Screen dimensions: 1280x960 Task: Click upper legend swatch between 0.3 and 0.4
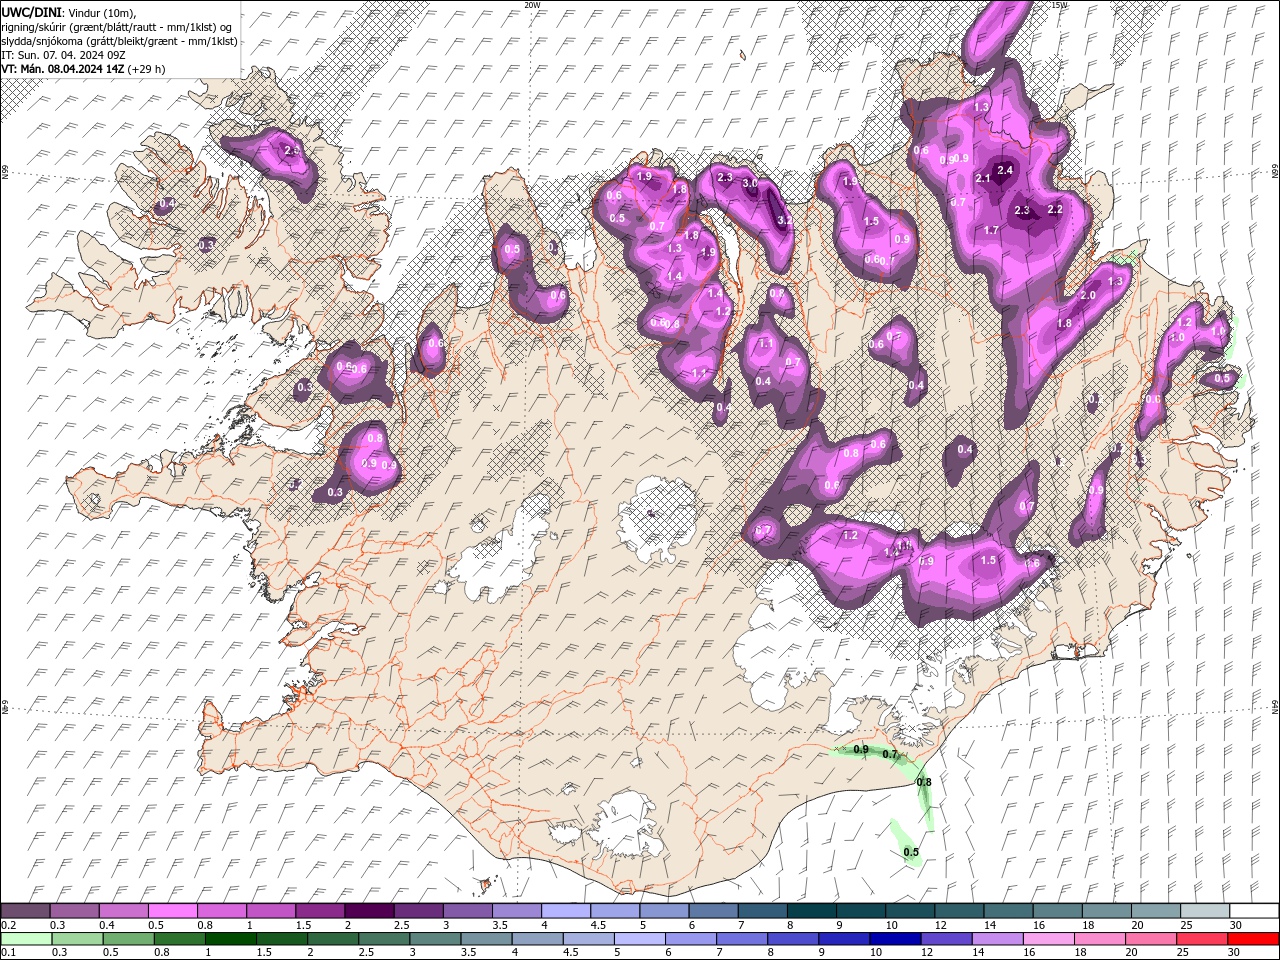pyautogui.click(x=74, y=911)
